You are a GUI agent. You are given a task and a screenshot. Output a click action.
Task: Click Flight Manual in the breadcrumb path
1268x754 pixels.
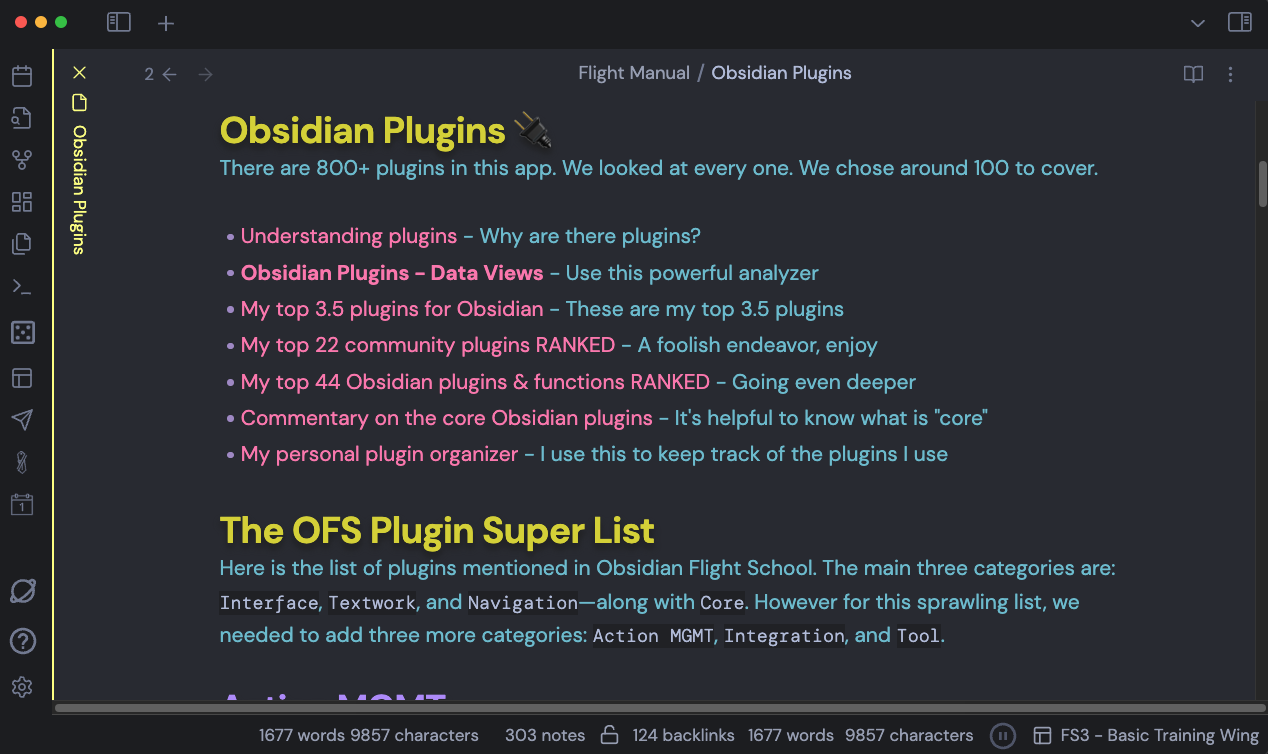point(633,72)
